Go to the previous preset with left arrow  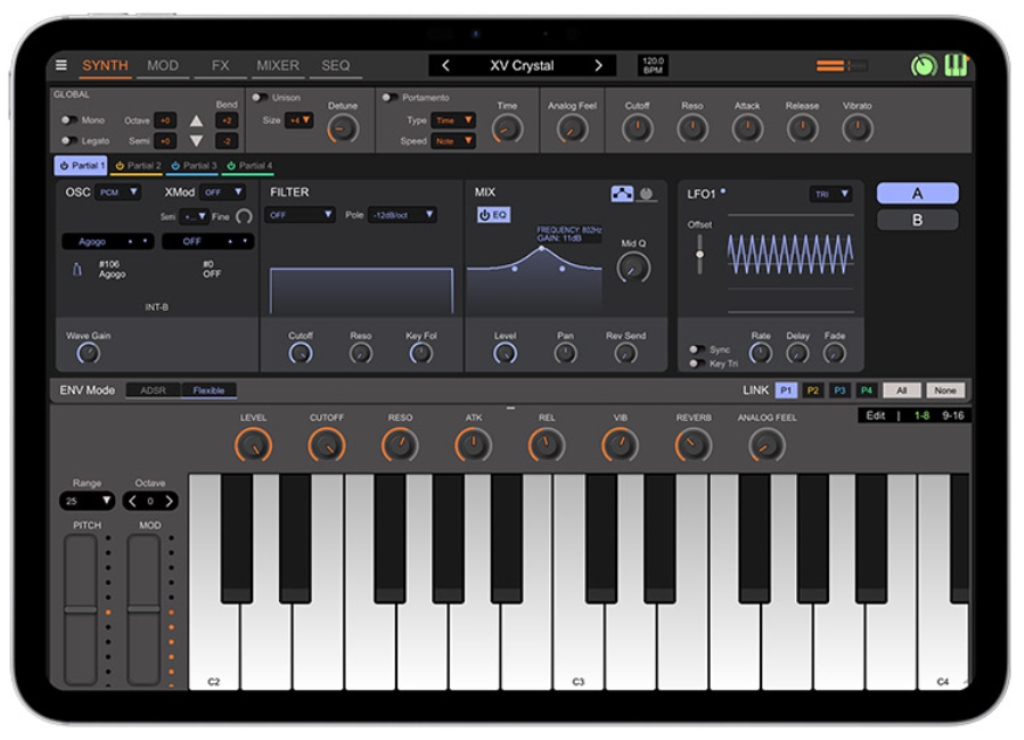pyautogui.click(x=446, y=66)
